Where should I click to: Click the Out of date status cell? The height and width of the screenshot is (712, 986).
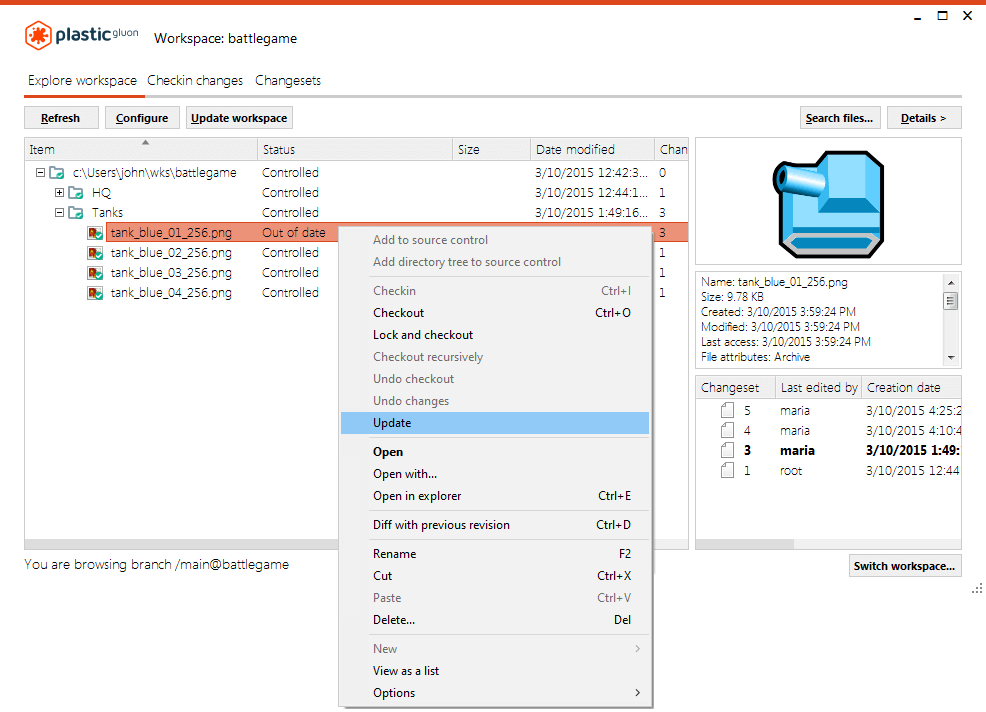(x=294, y=233)
